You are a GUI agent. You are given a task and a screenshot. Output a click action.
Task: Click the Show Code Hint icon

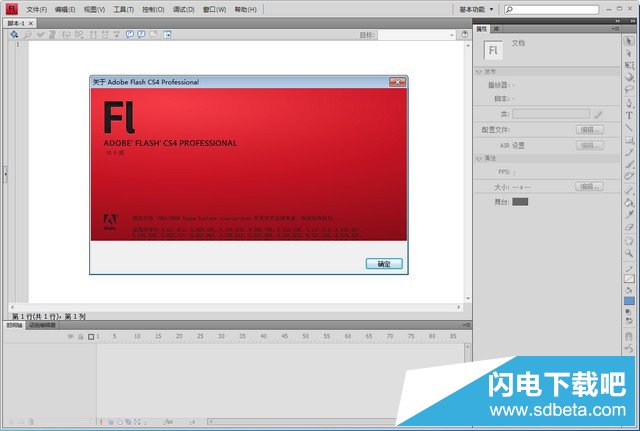click(66, 35)
